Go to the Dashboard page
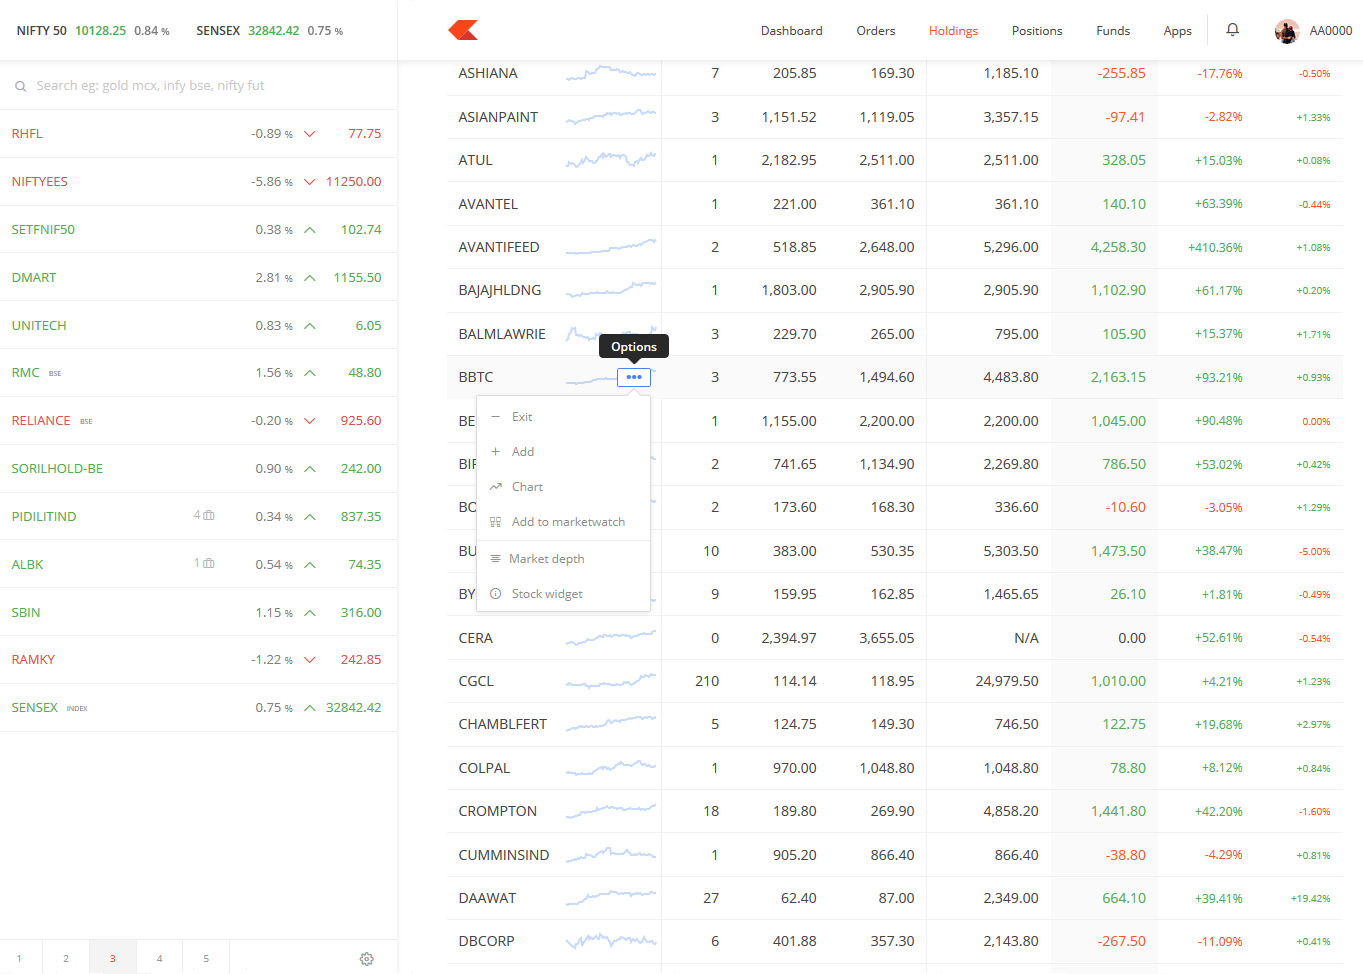The width and height of the screenshot is (1363, 974). coord(792,31)
